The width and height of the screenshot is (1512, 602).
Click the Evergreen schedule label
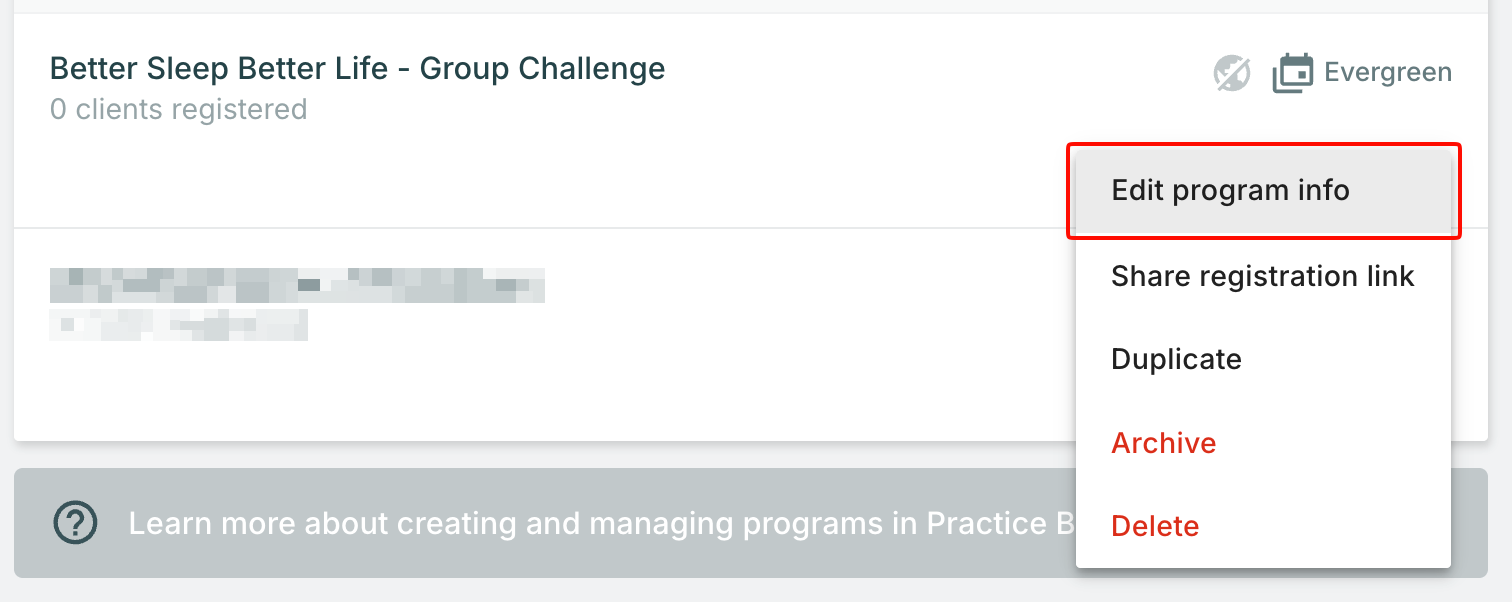point(1387,73)
